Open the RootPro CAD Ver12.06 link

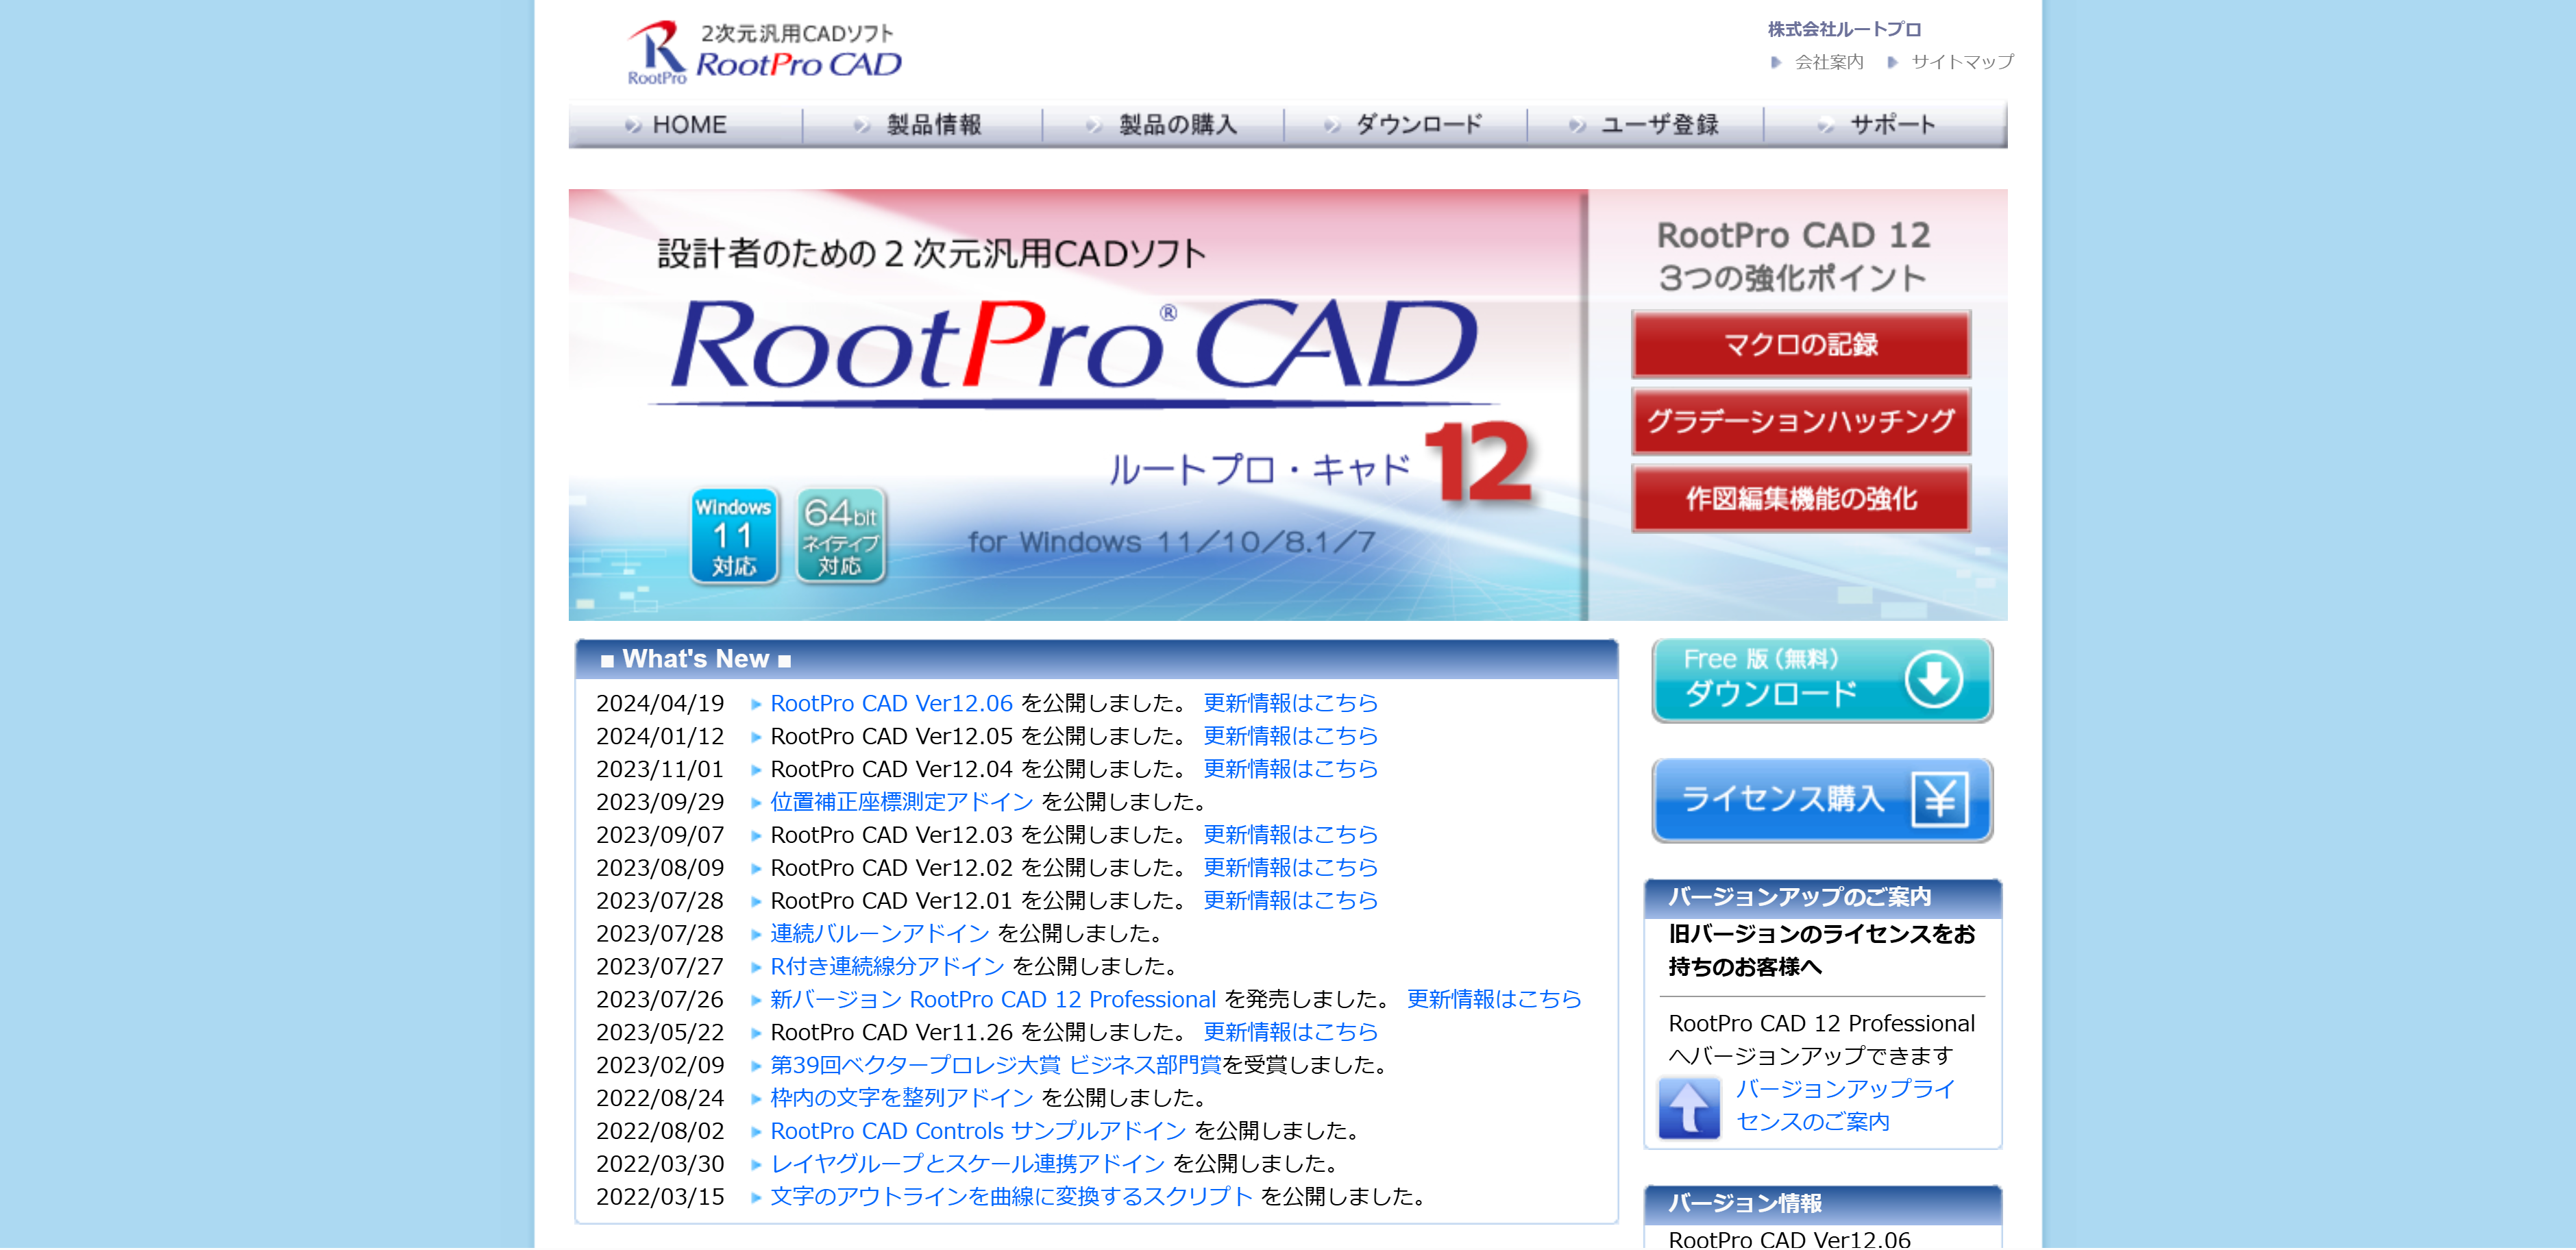891,704
